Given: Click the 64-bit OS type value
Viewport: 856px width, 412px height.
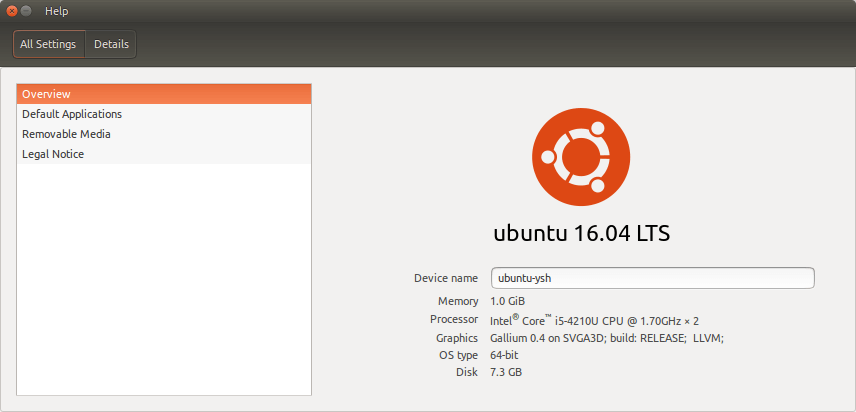Looking at the screenshot, I should point(504,355).
